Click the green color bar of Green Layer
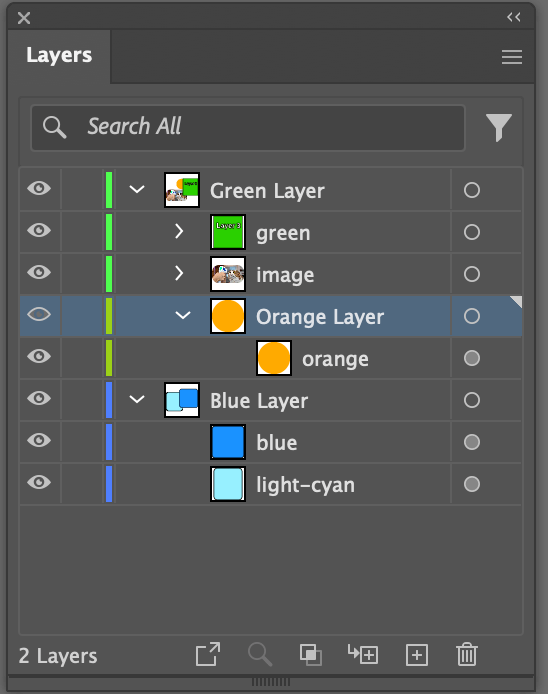 pyautogui.click(x=109, y=190)
